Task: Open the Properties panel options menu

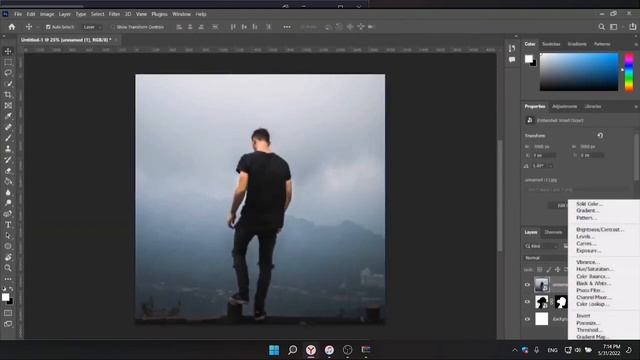Action: coord(636,107)
